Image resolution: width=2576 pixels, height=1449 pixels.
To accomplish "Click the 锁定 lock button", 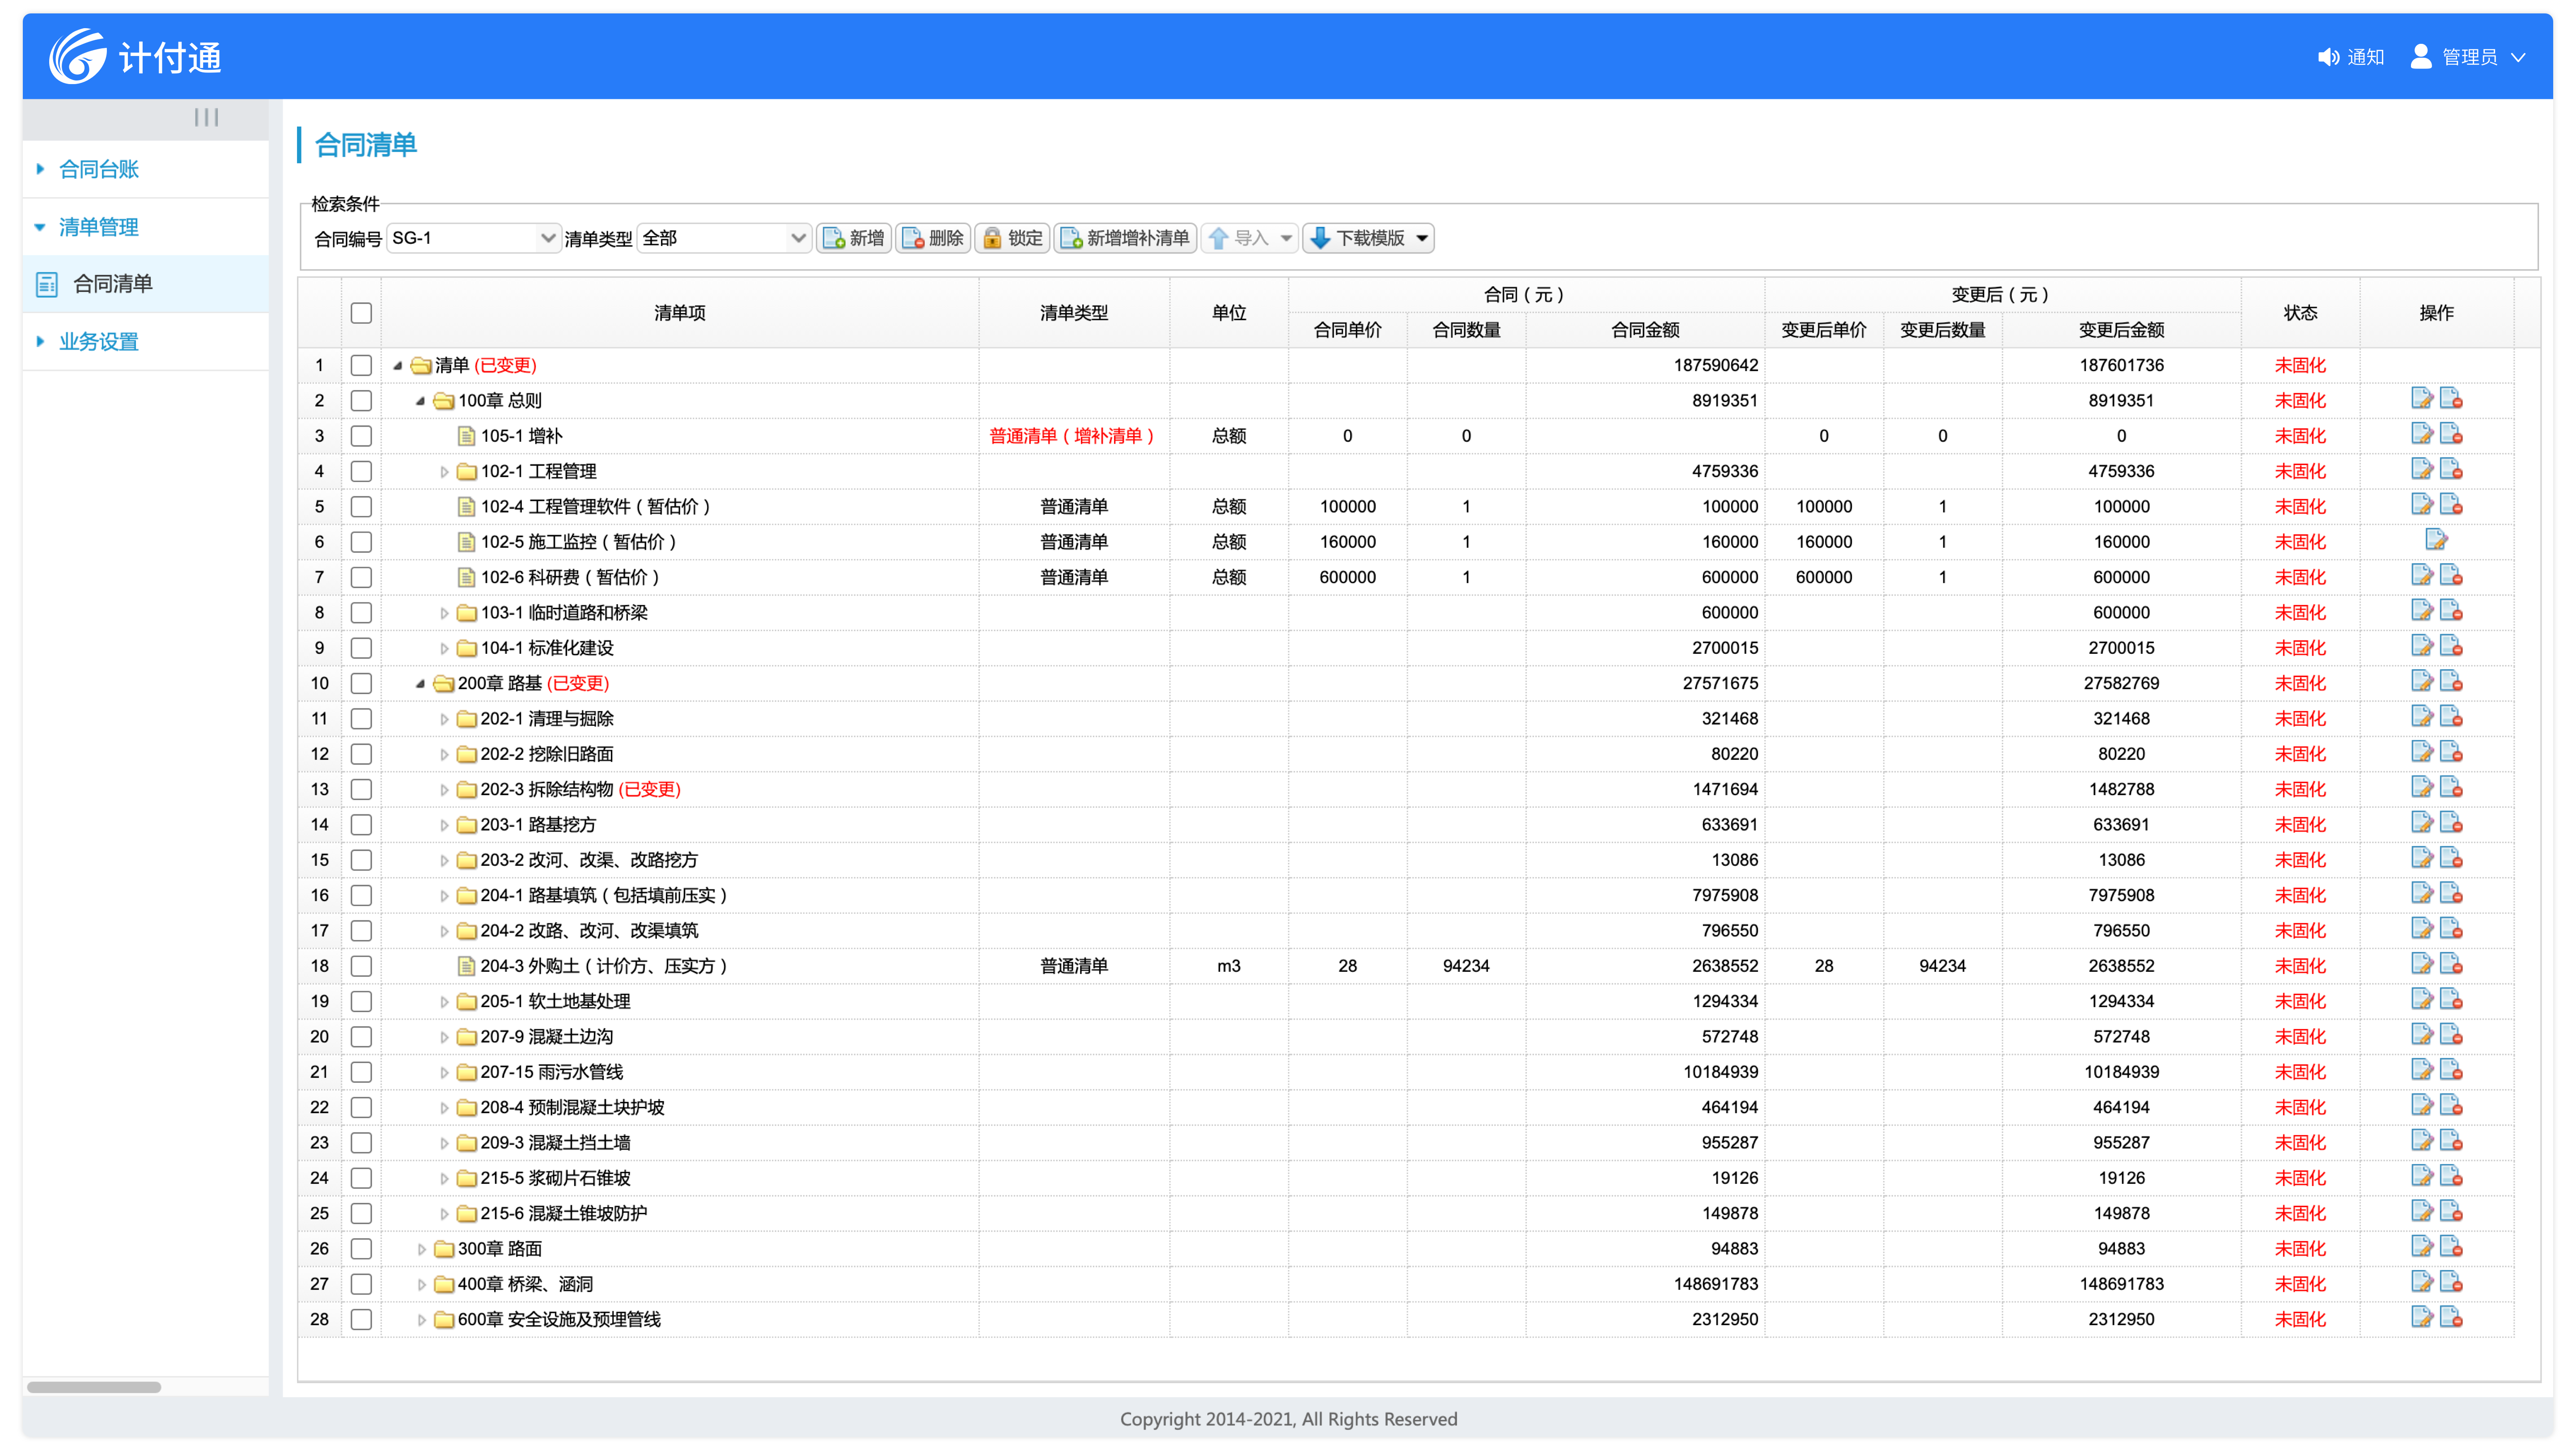I will 1012,238.
